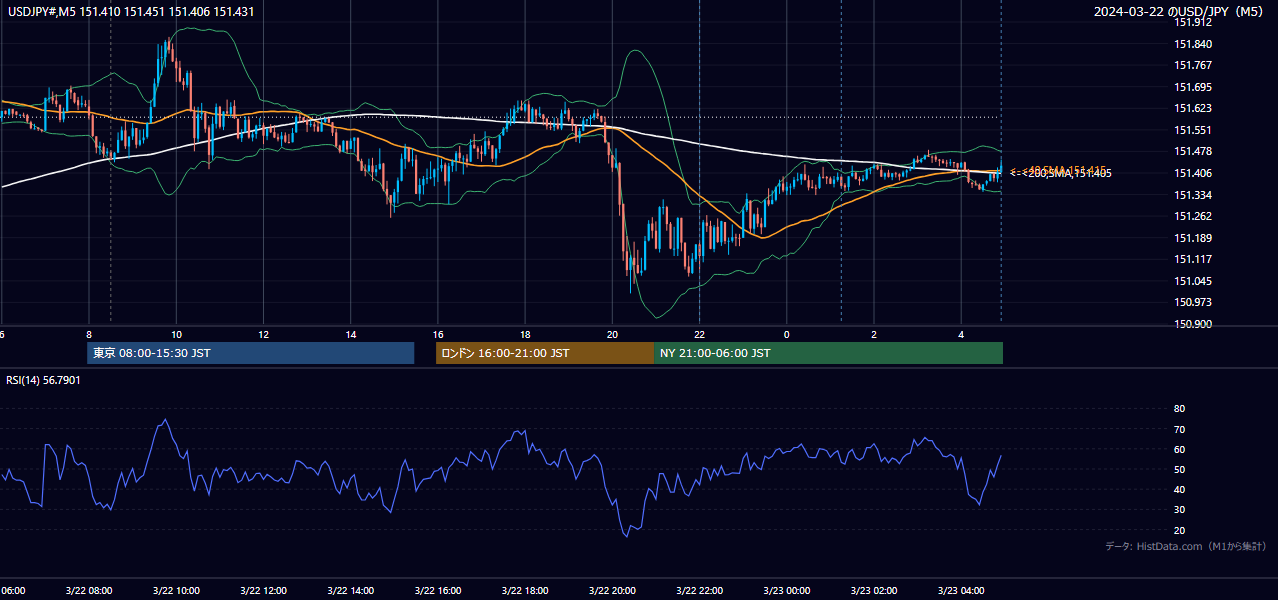Click price axis value 150.973

coord(1192,302)
